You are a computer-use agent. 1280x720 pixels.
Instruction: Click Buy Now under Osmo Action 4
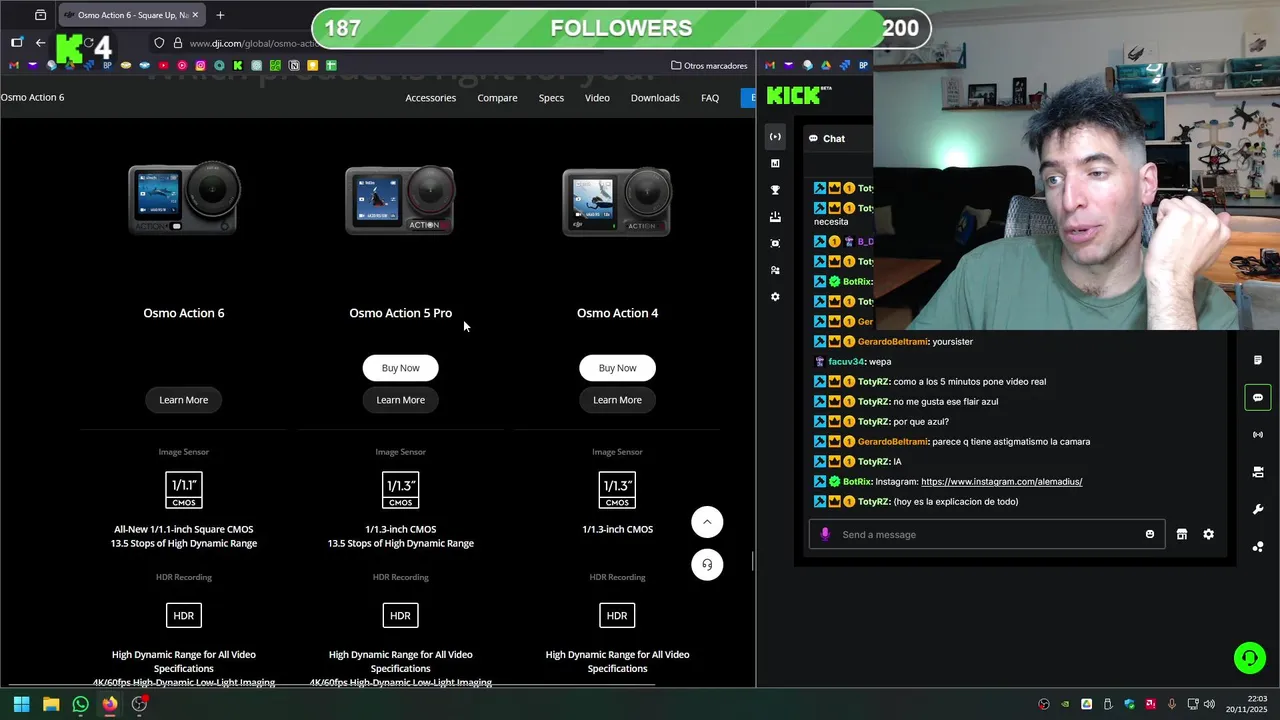click(x=617, y=368)
